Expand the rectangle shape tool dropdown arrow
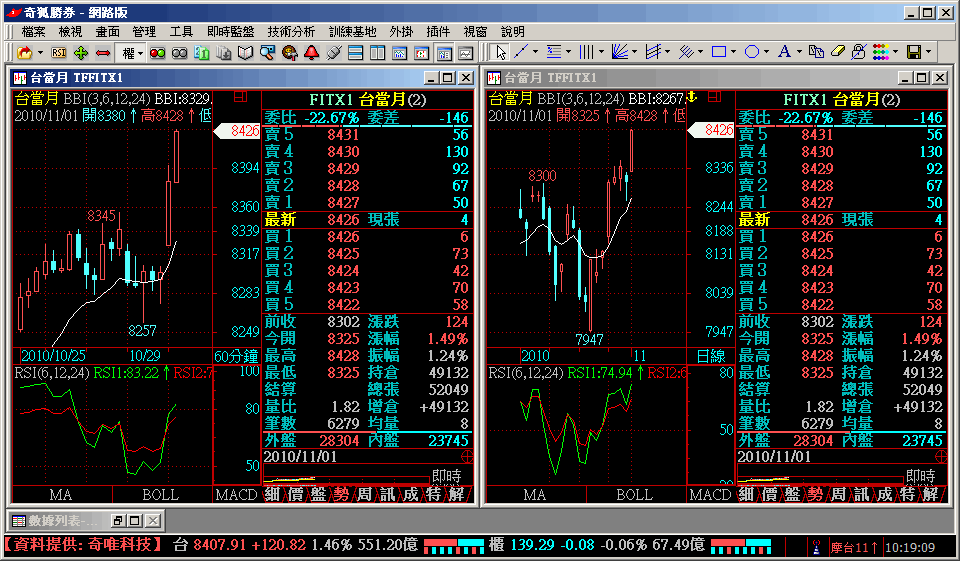960x561 pixels. click(734, 52)
